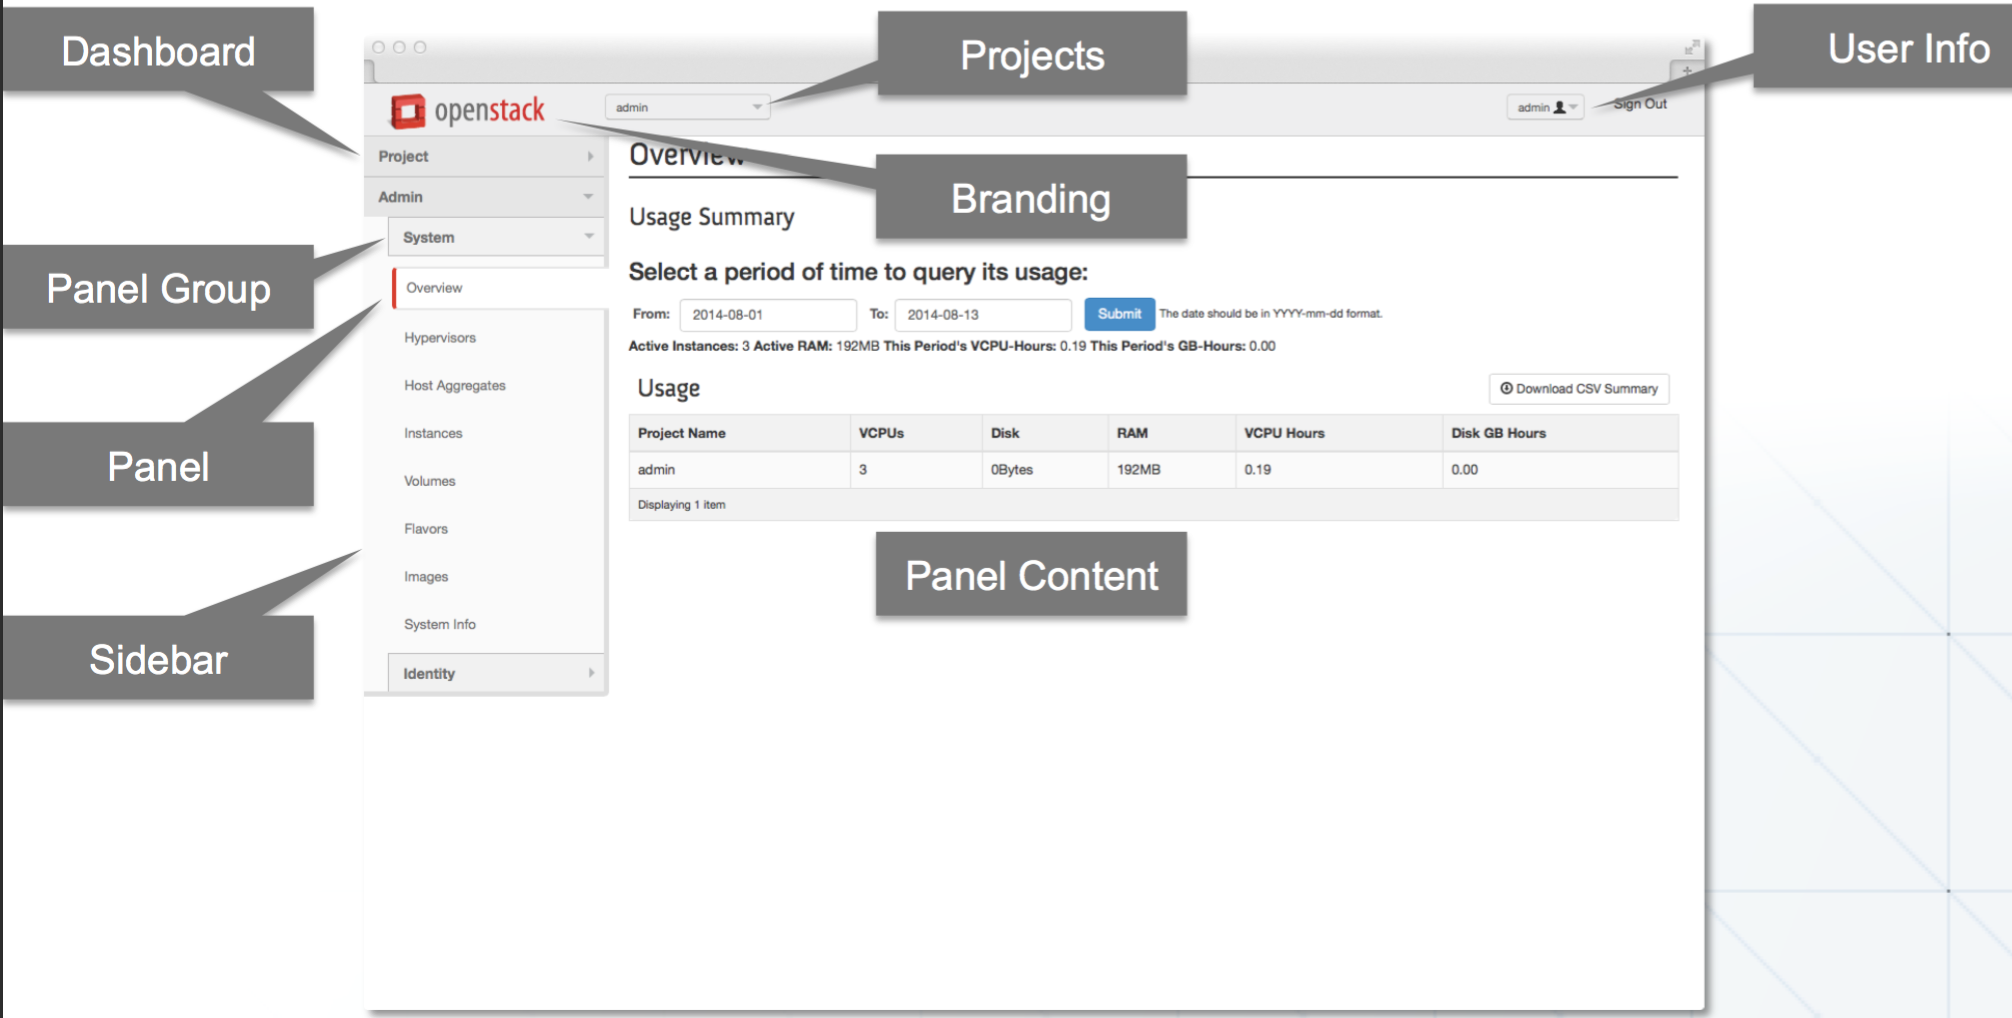Open the Instances panel
This screenshot has width=2012, height=1018.
click(x=433, y=433)
